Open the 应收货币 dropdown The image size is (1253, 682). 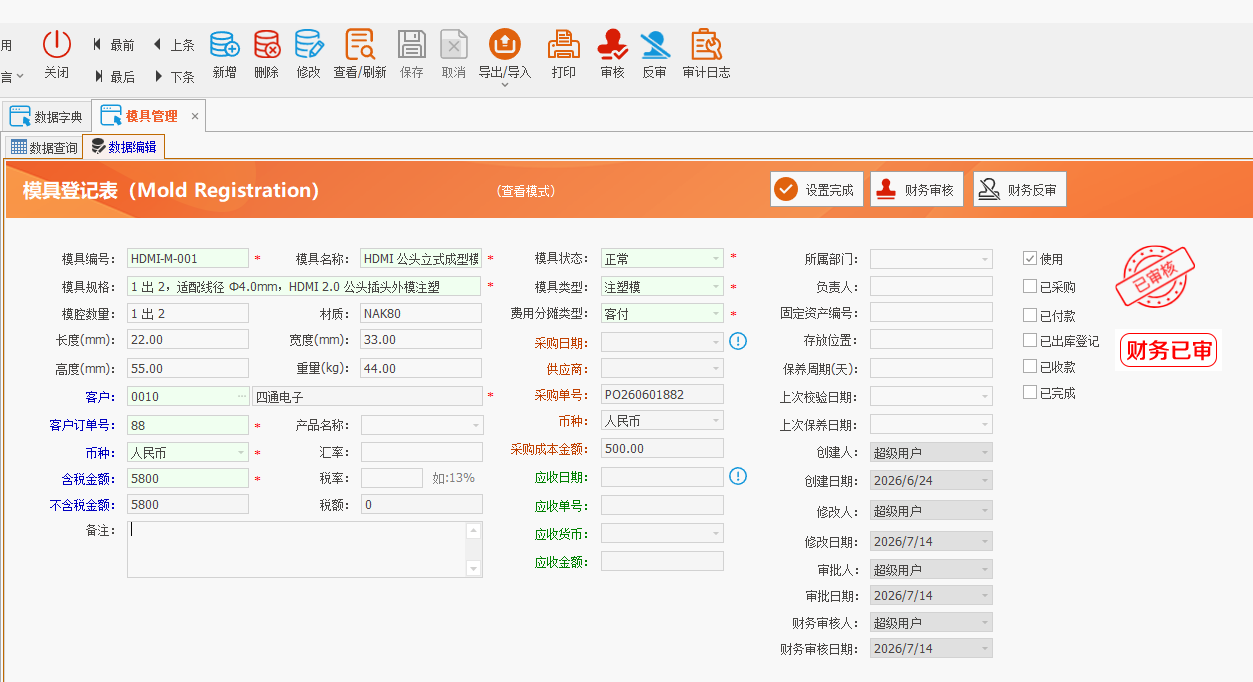(716, 534)
